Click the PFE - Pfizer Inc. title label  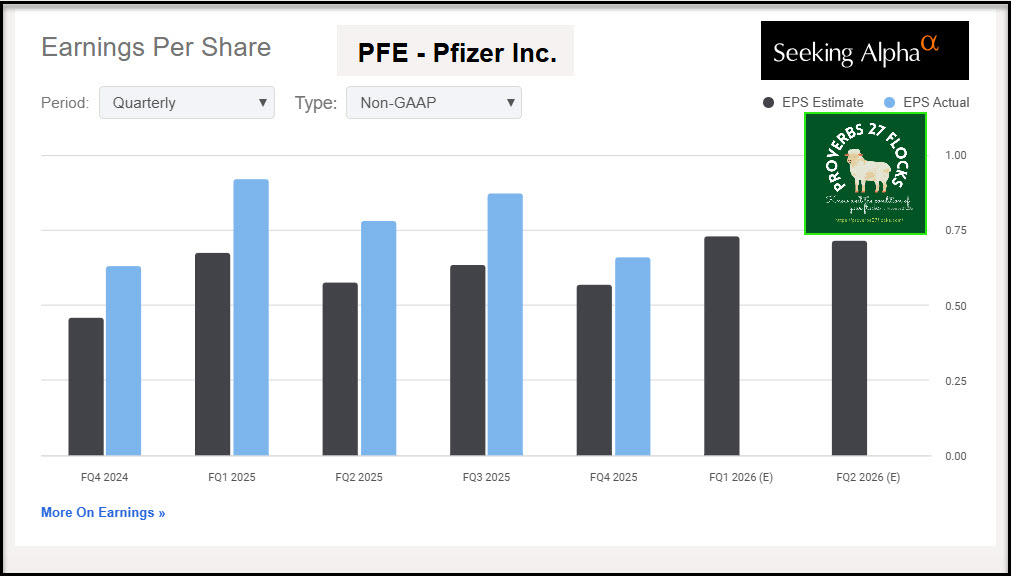pos(457,53)
